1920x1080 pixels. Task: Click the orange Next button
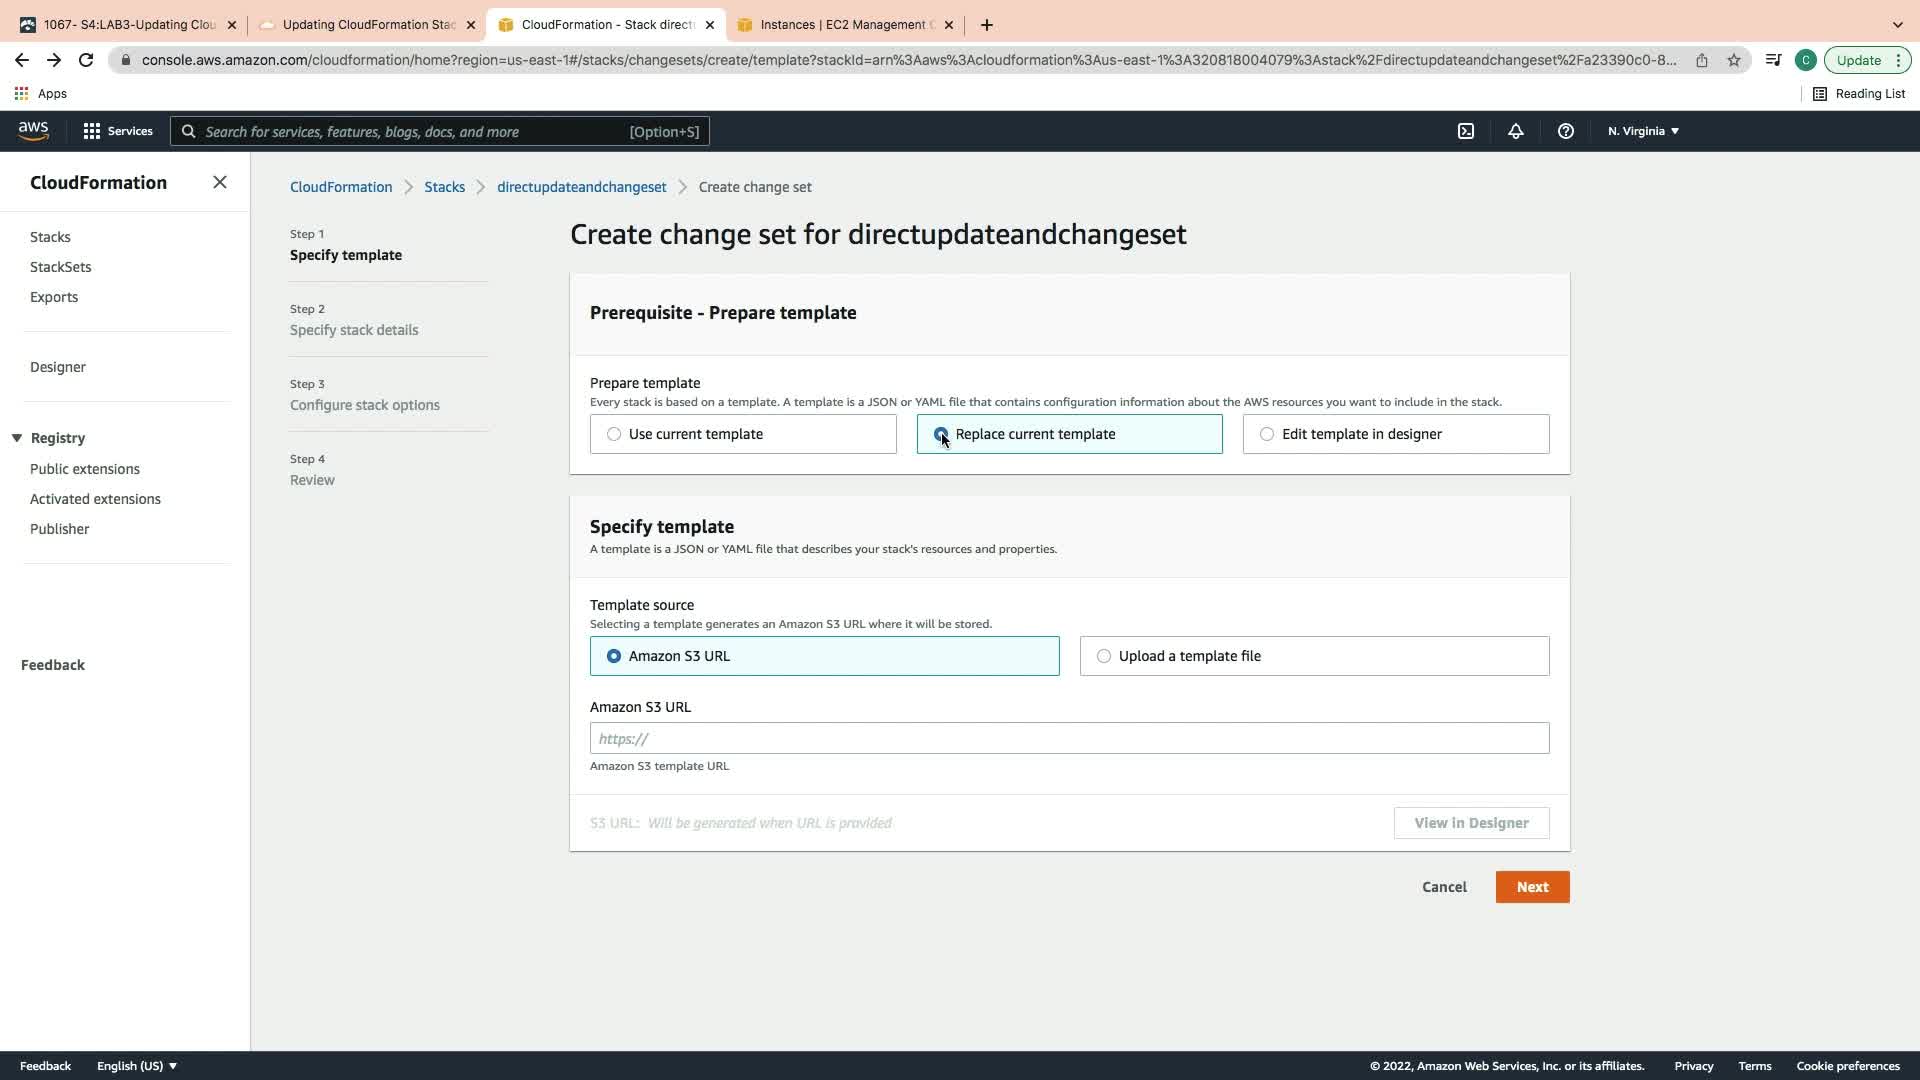point(1531,887)
